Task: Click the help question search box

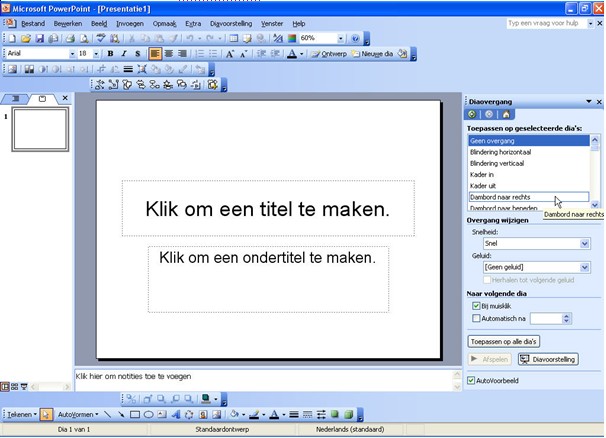Action: coord(546,24)
